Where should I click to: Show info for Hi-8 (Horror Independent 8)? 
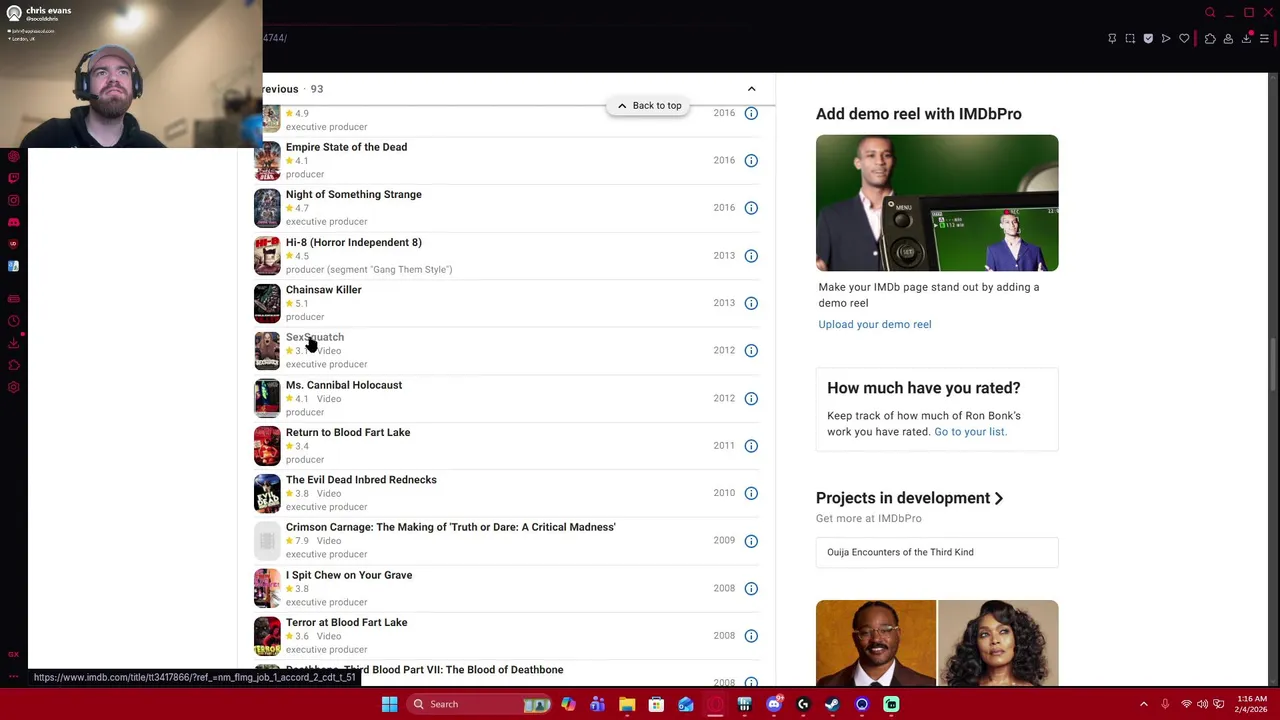coord(751,256)
